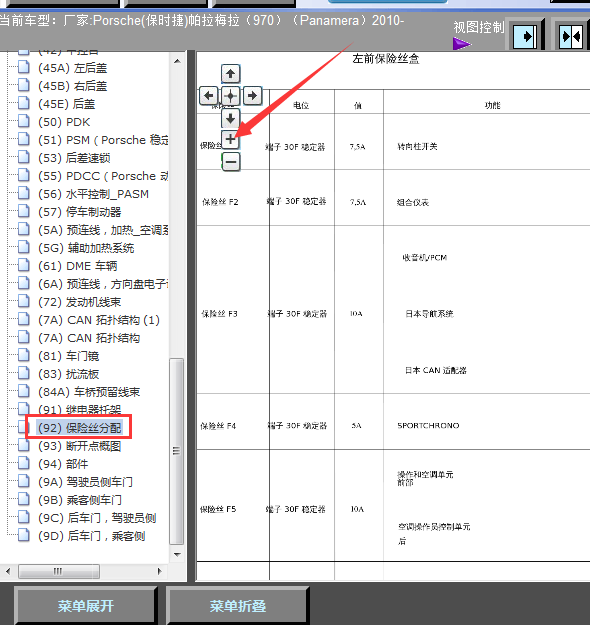The width and height of the screenshot is (590, 625).
Task: Open (81) 车门镜 entry
Action: coord(69,356)
